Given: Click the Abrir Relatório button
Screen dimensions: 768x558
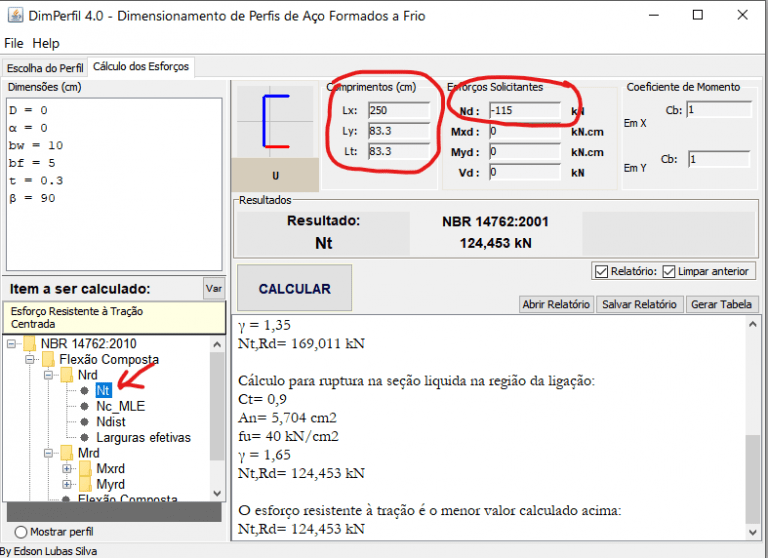Looking at the screenshot, I should [556, 304].
